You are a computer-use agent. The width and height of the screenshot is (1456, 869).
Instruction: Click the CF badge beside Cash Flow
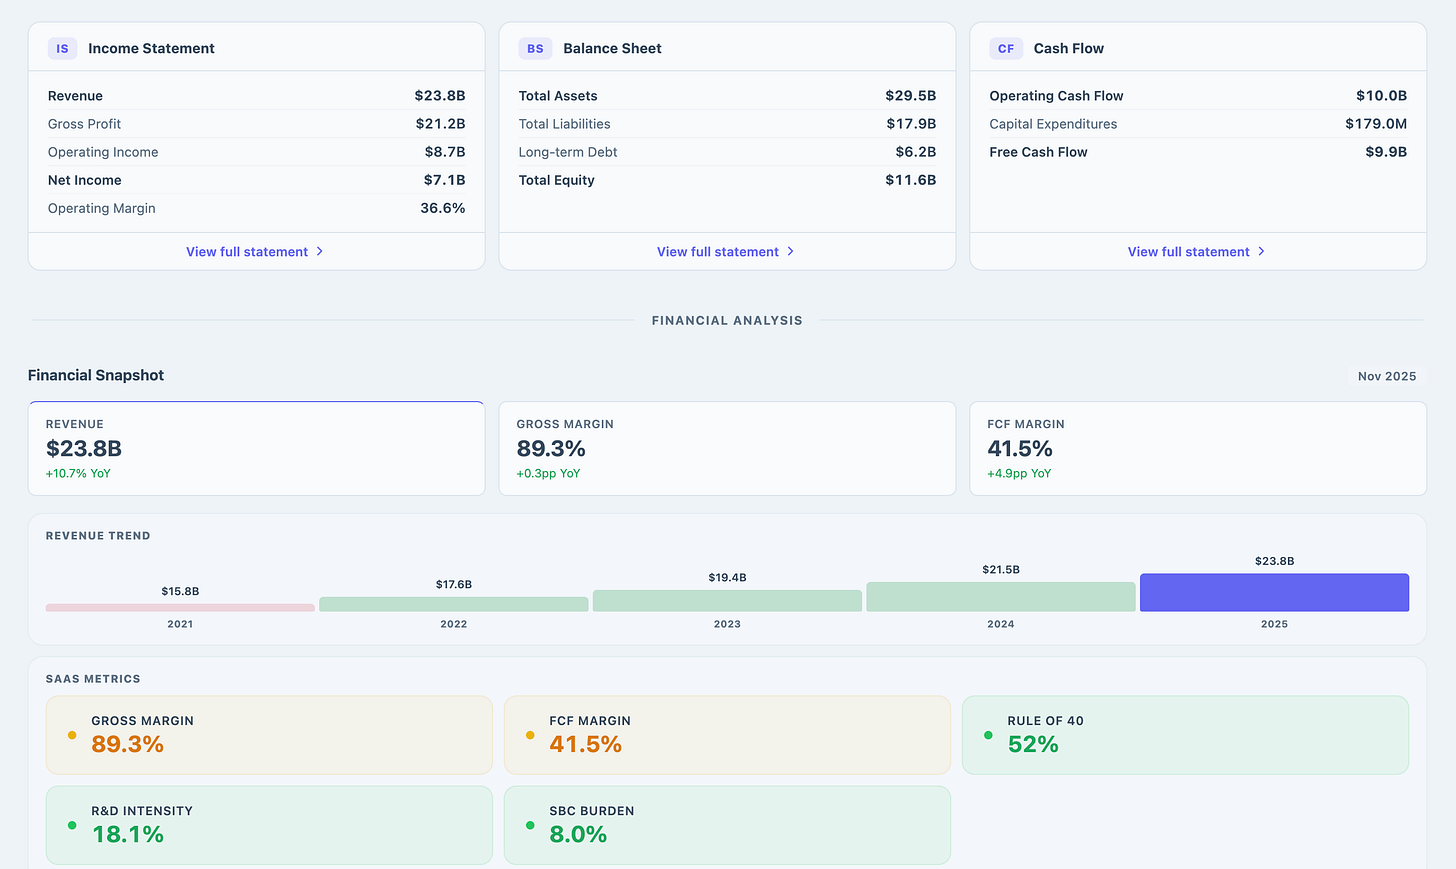(1006, 48)
